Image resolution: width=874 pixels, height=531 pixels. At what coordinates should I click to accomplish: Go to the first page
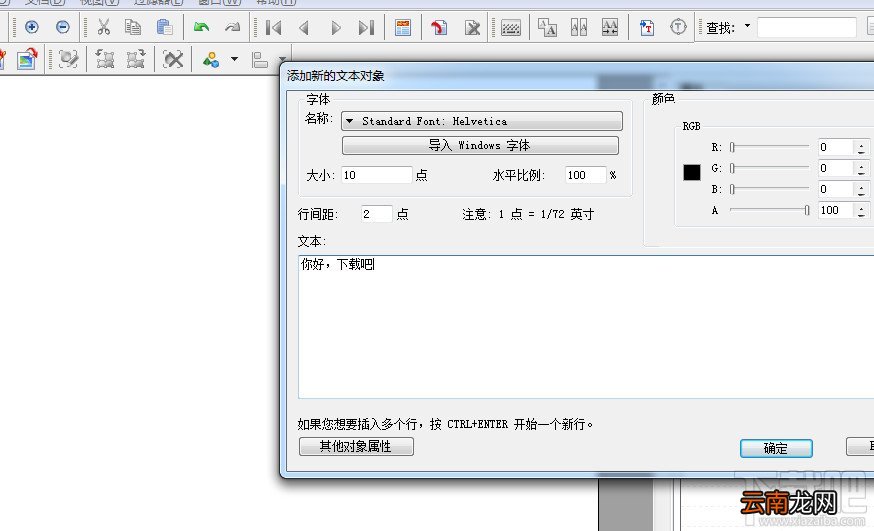coord(273,27)
